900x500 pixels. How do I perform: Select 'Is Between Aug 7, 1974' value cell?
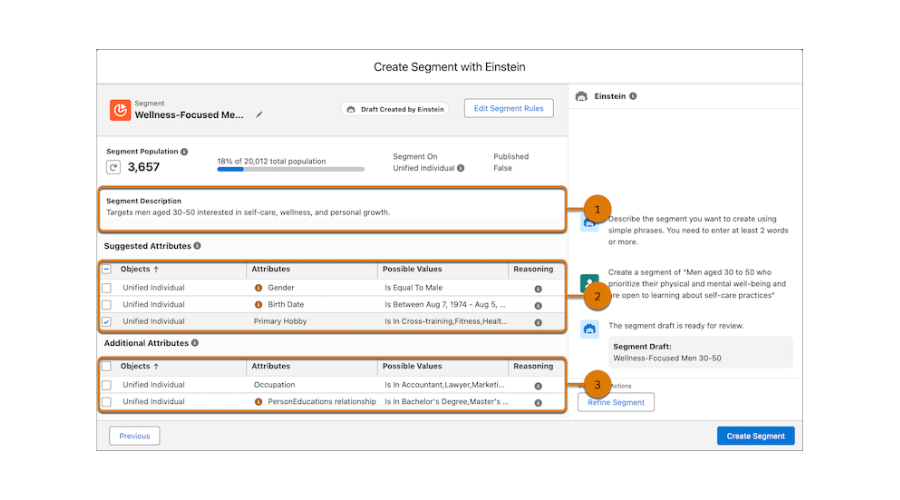(x=445, y=304)
